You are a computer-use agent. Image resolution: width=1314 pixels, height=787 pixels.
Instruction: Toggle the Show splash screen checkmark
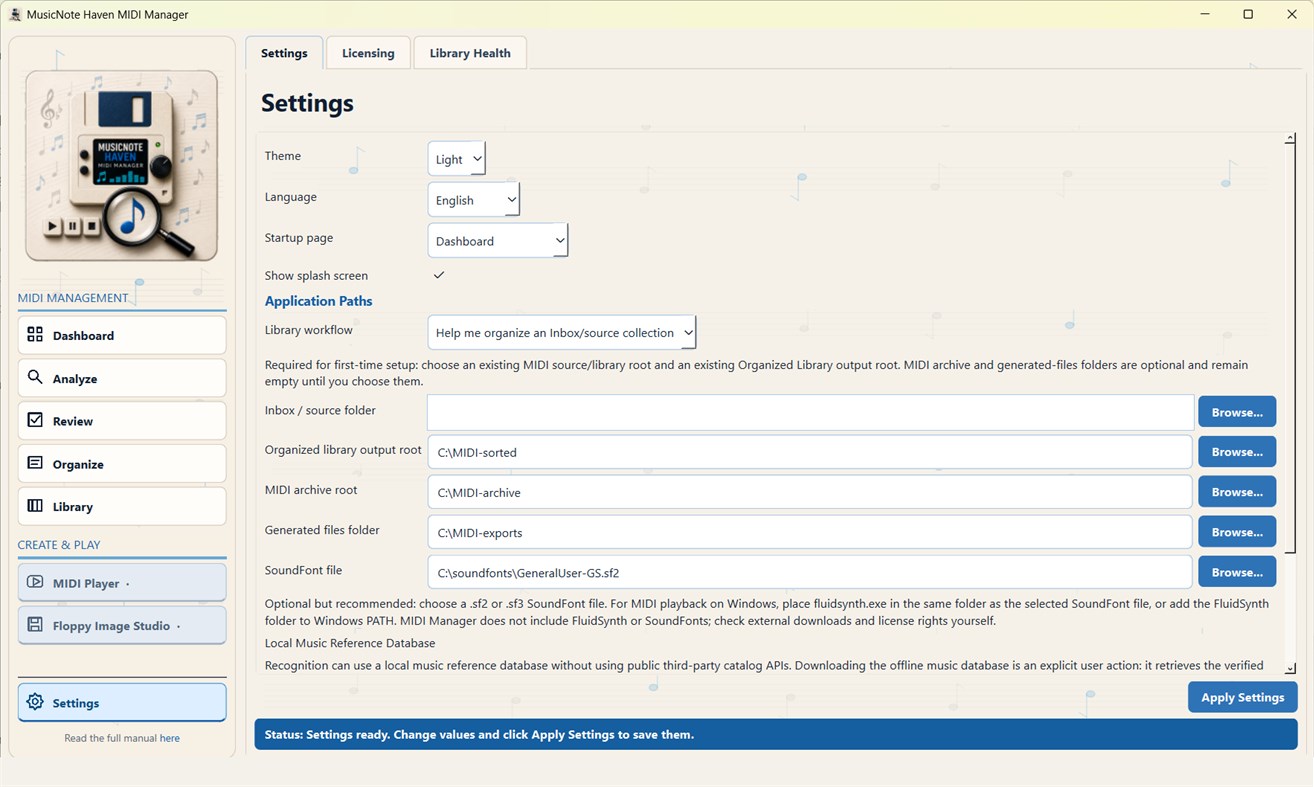pyautogui.click(x=438, y=275)
